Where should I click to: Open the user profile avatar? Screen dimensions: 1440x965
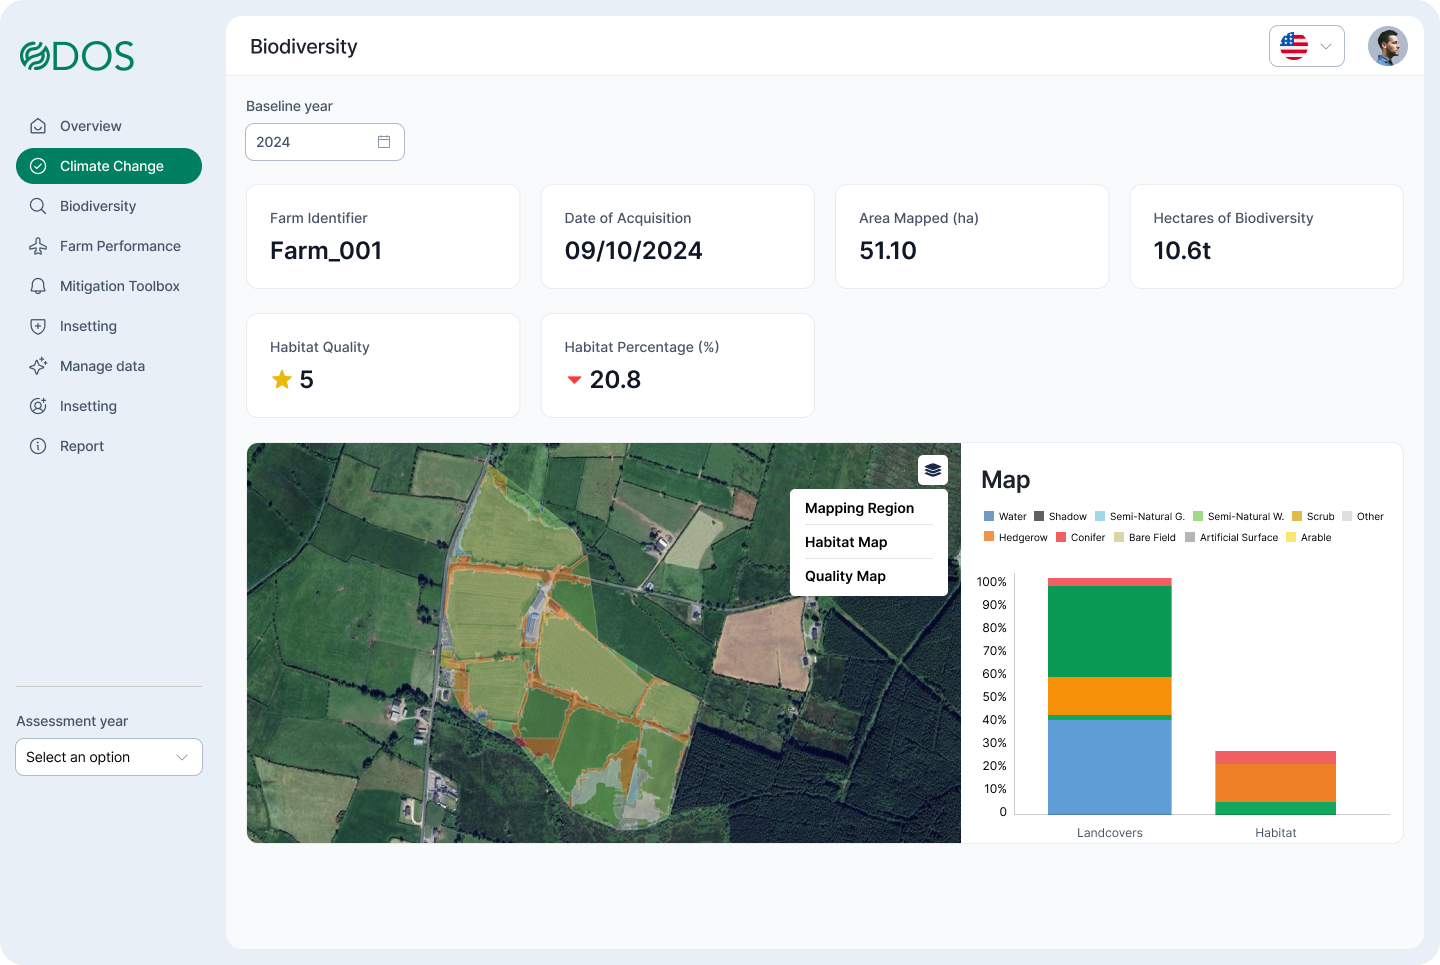pyautogui.click(x=1388, y=46)
